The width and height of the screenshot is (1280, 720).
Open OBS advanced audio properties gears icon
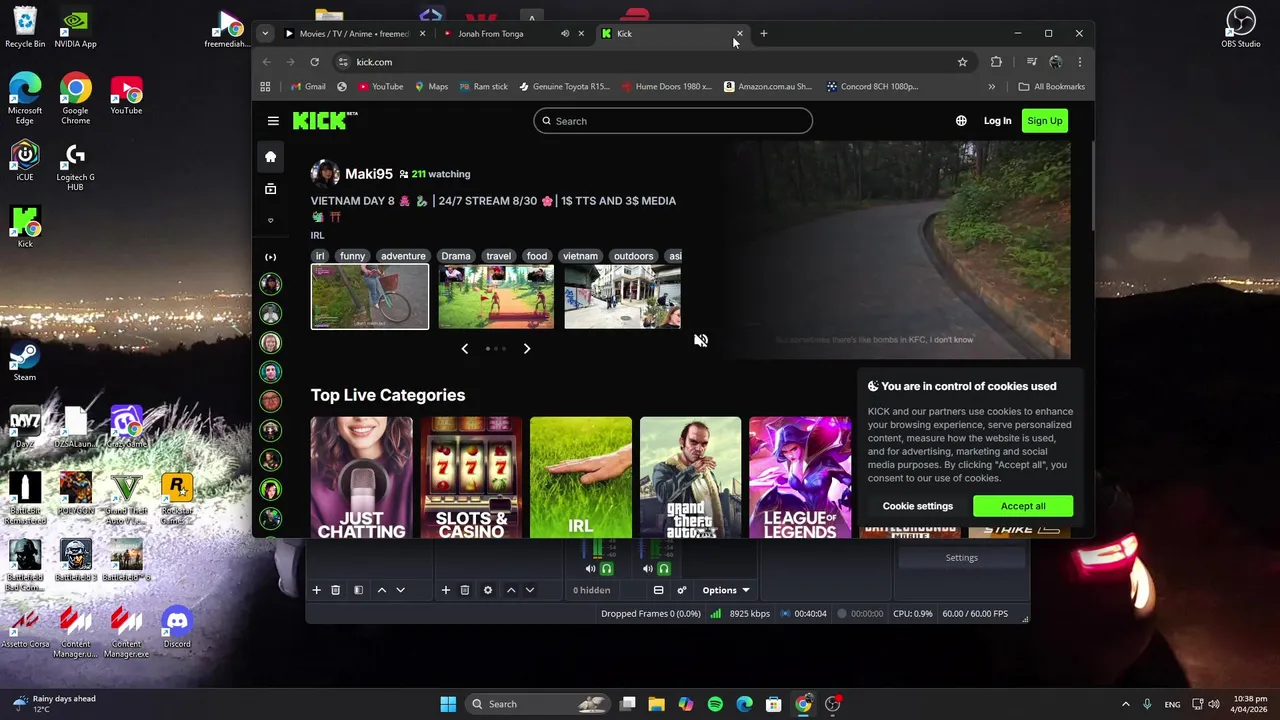coord(682,590)
